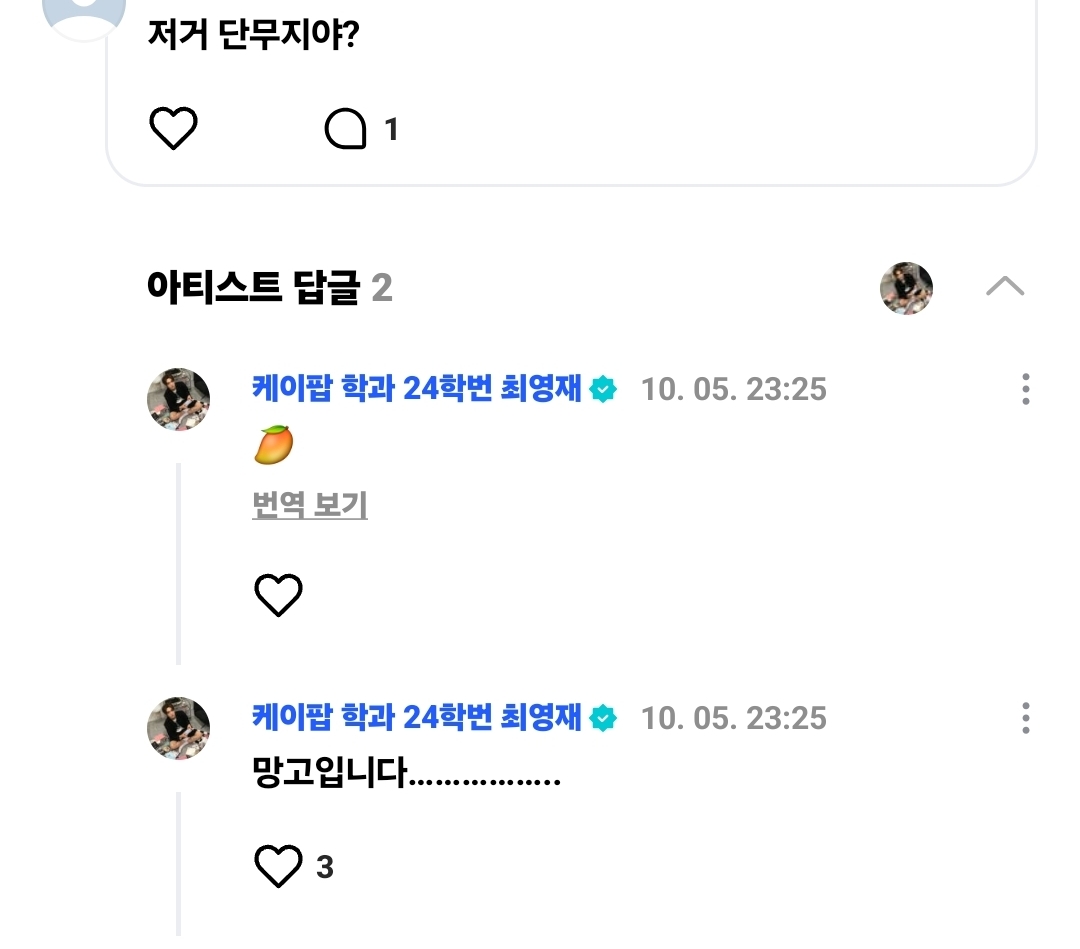Viewport: 1080px width, 949px height.
Task: Click the reply count 1 next to the bubble
Action: coord(391,129)
